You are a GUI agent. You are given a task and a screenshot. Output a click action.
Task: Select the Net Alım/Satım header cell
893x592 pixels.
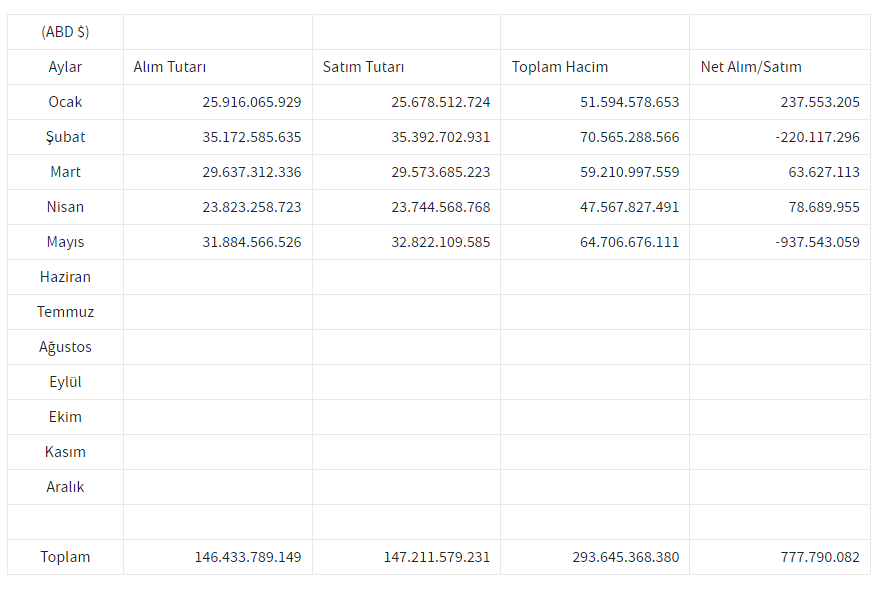coord(751,67)
